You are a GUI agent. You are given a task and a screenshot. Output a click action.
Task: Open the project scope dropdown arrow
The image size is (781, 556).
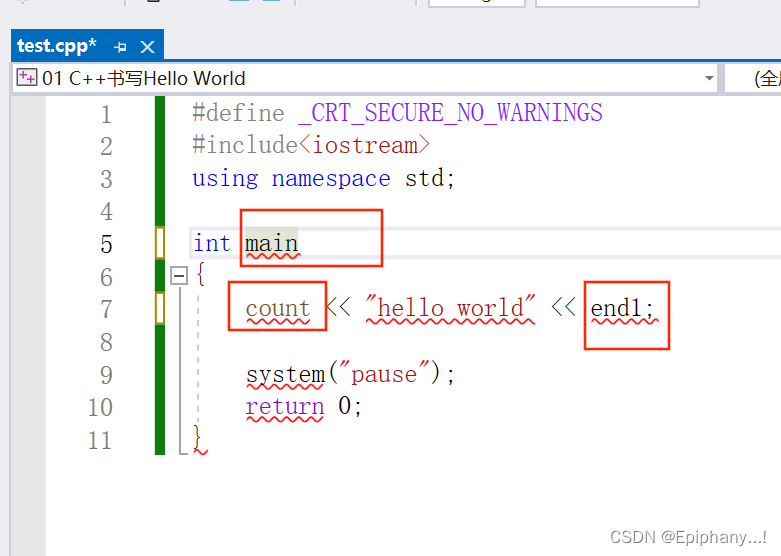[x=709, y=78]
